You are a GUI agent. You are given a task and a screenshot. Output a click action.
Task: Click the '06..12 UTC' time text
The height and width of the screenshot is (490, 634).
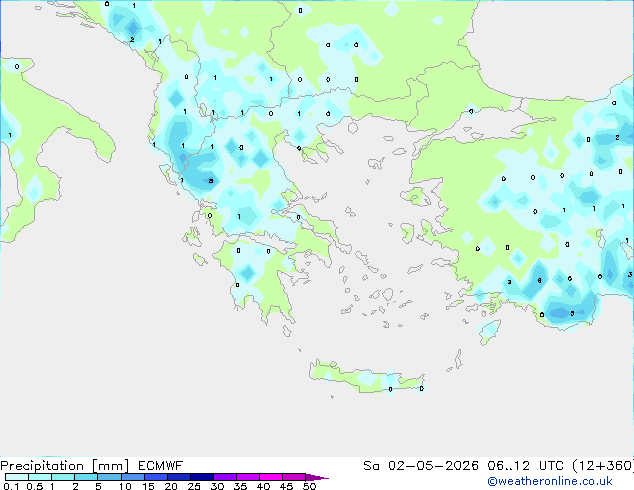coord(526,466)
